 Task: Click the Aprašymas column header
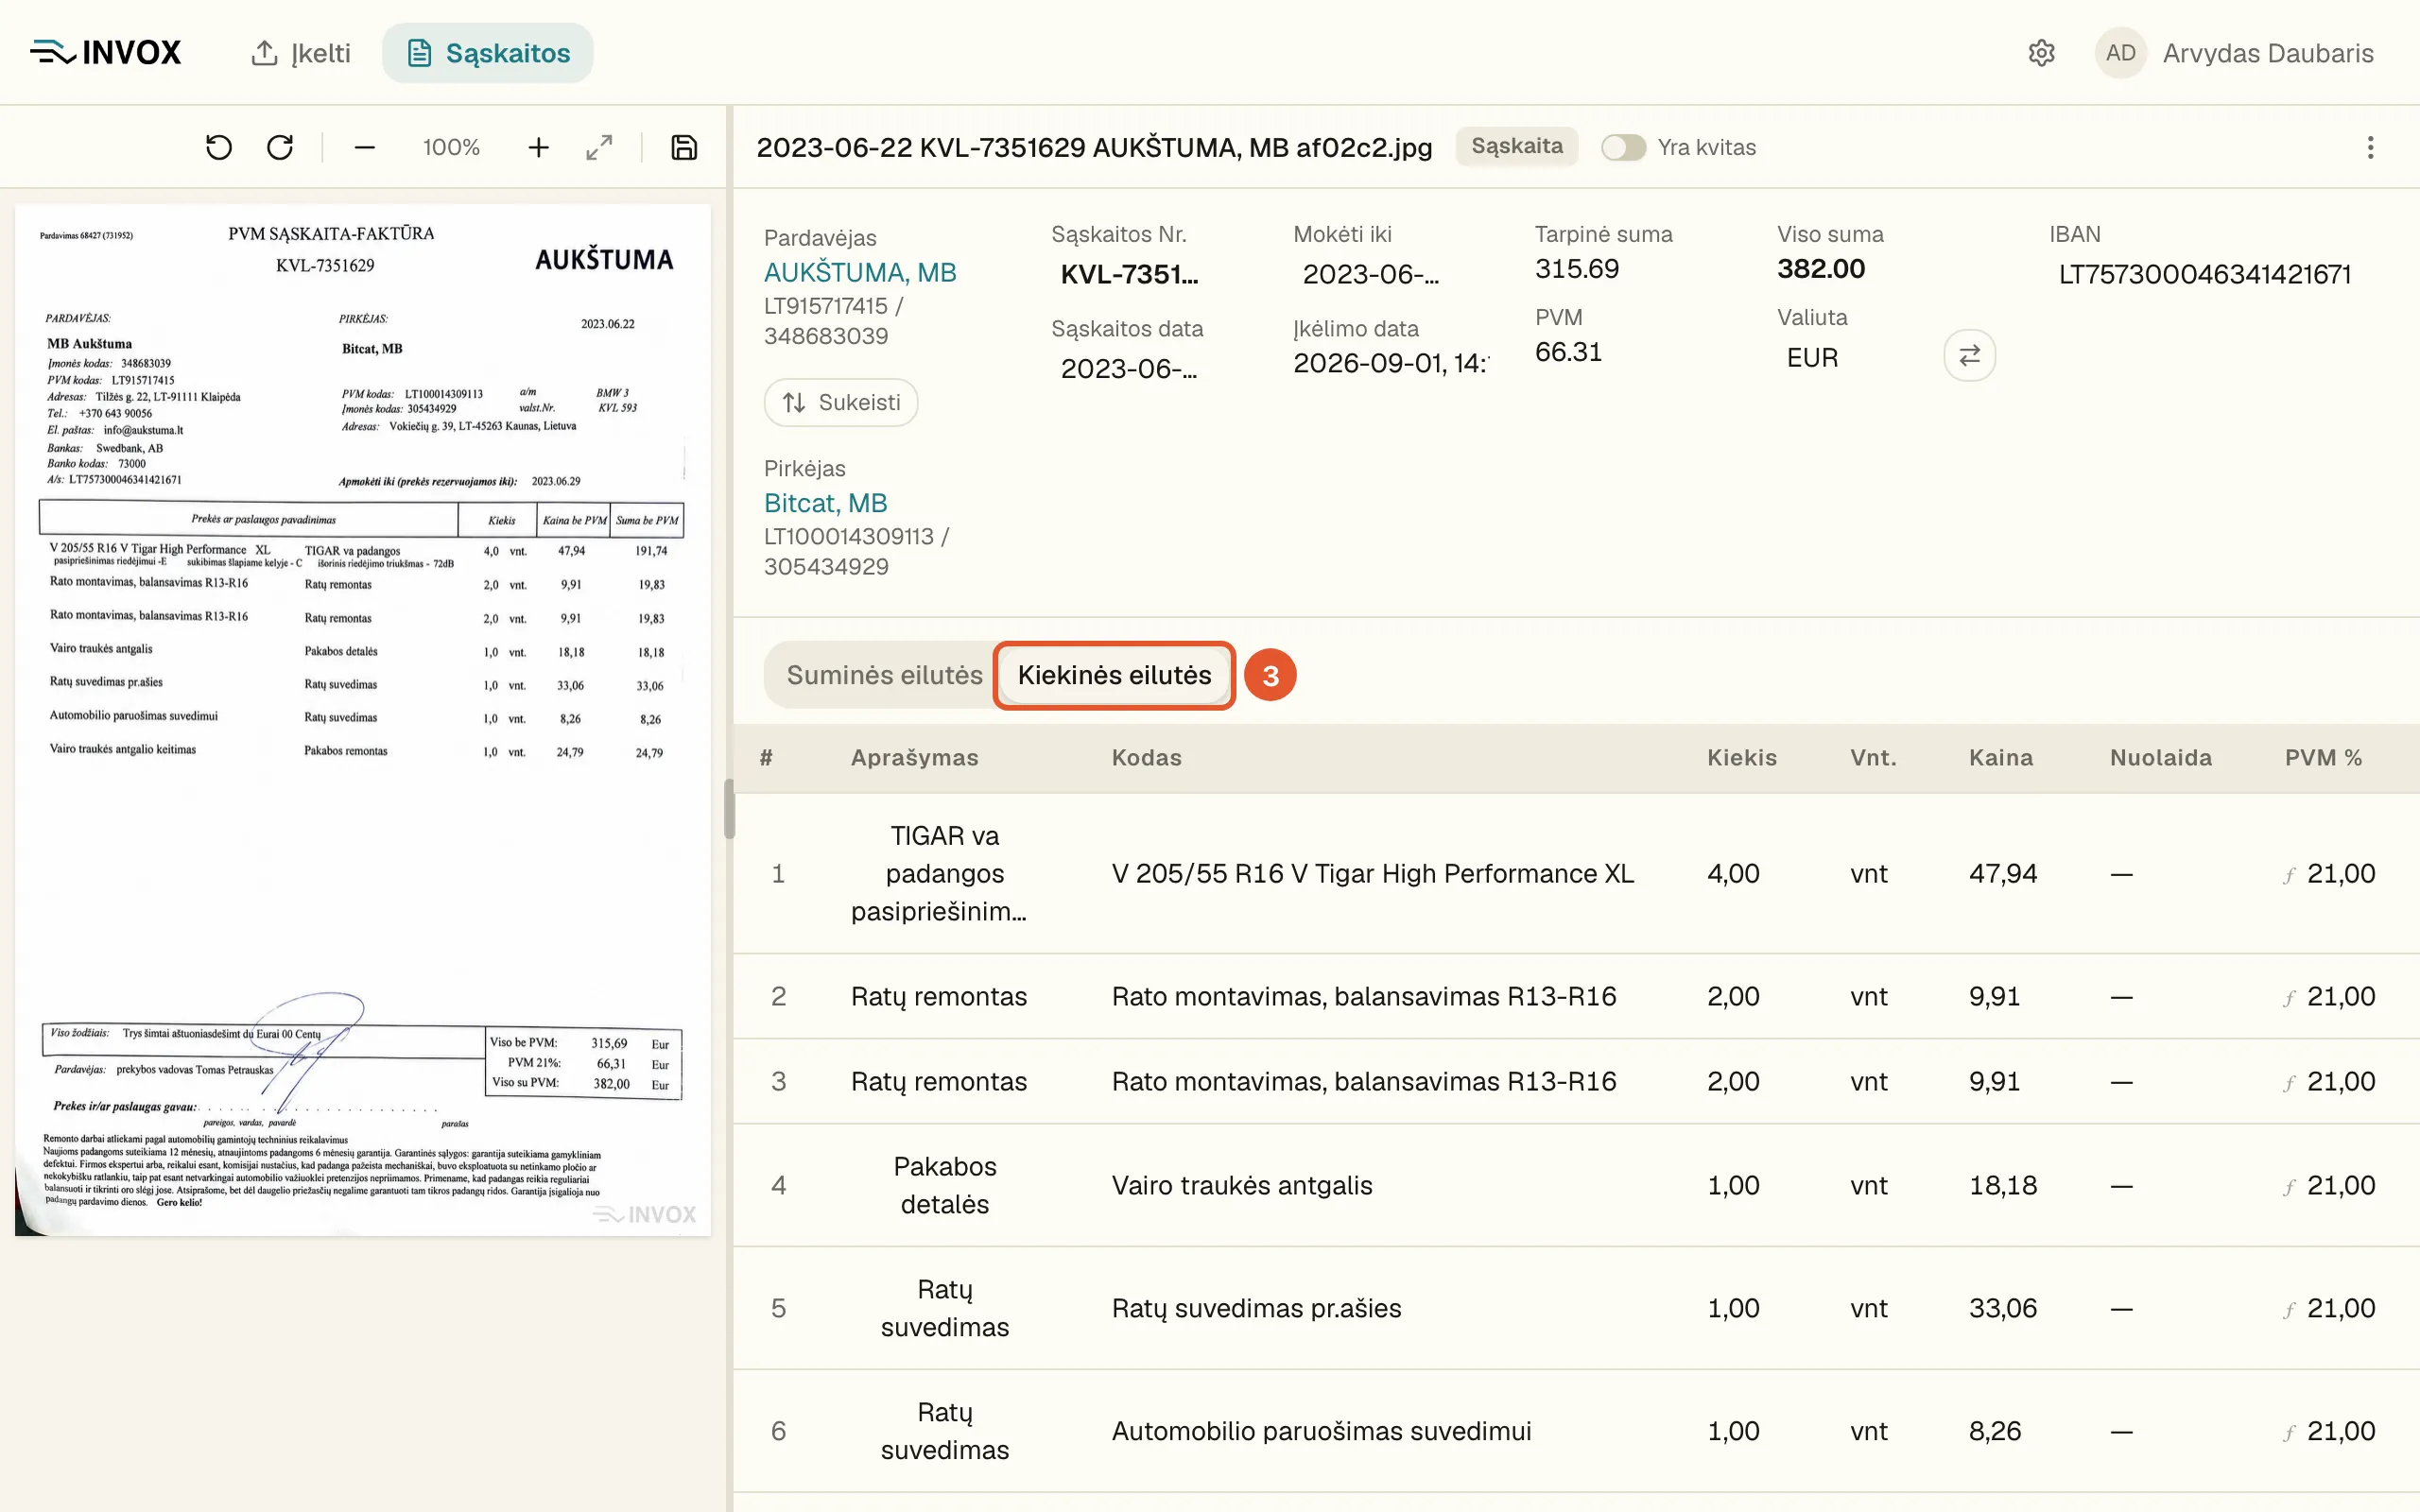tap(914, 758)
